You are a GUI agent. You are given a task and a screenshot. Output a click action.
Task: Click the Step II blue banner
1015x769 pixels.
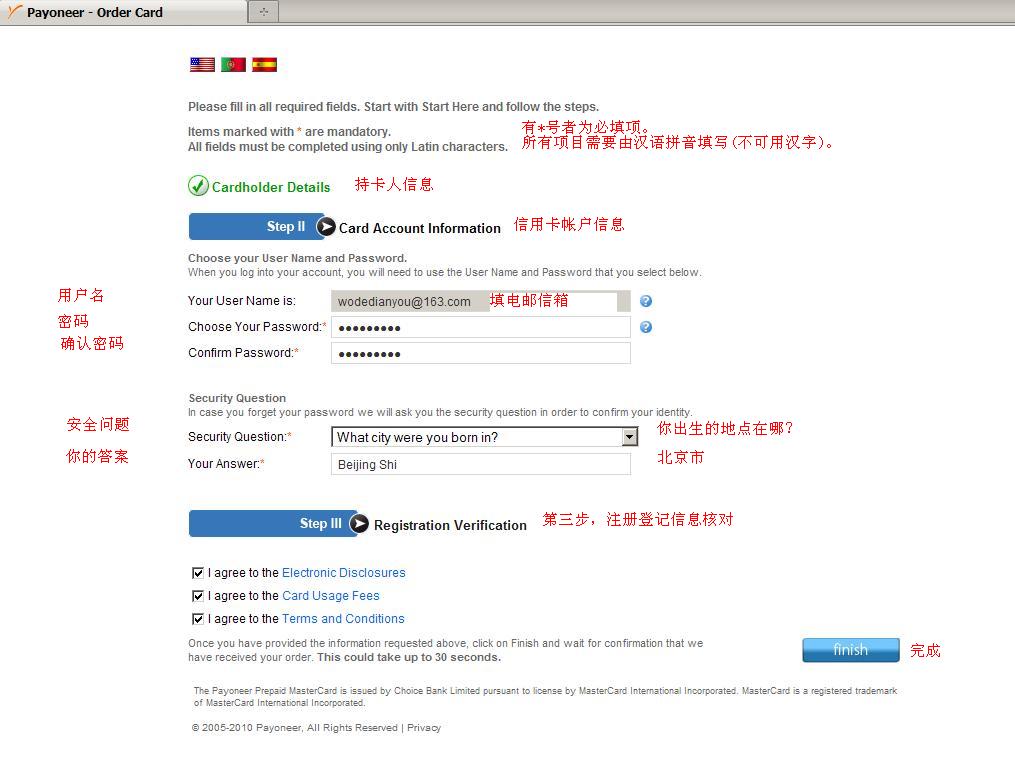point(256,227)
